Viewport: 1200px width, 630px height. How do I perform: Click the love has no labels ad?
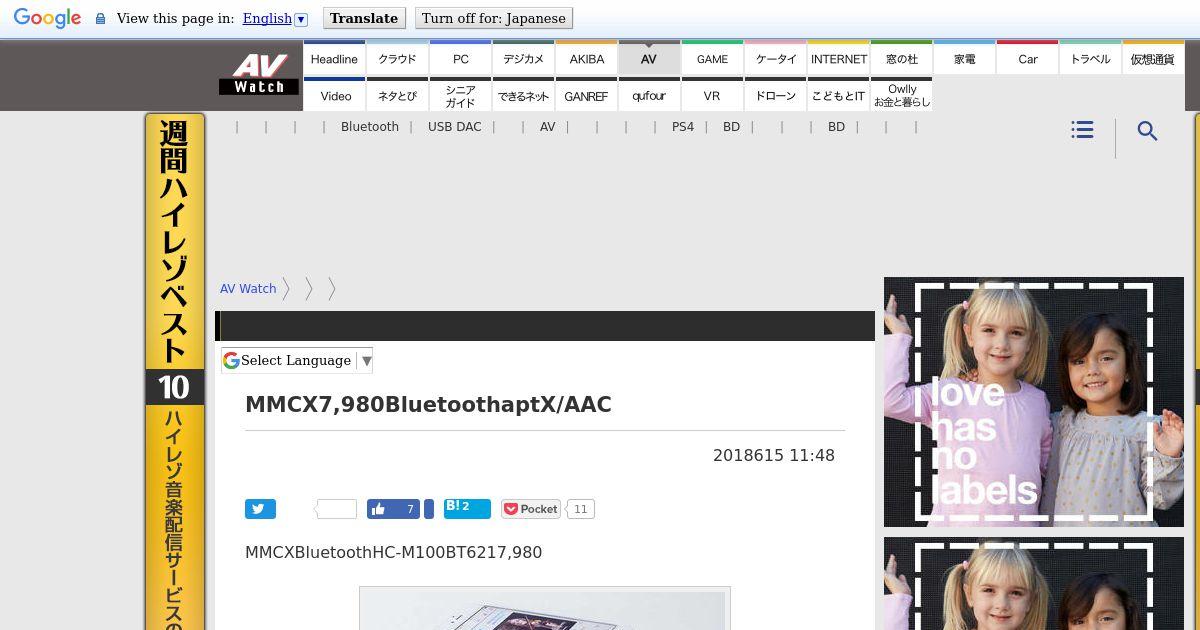click(1034, 402)
